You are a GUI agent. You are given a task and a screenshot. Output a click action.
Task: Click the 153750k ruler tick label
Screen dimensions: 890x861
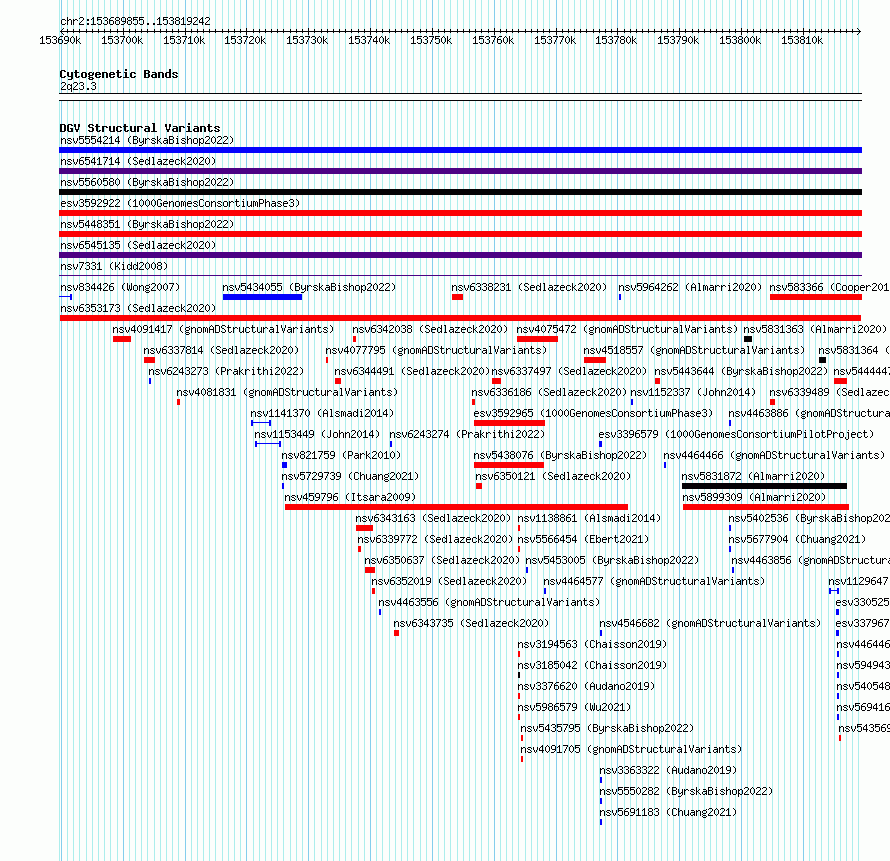tap(431, 40)
